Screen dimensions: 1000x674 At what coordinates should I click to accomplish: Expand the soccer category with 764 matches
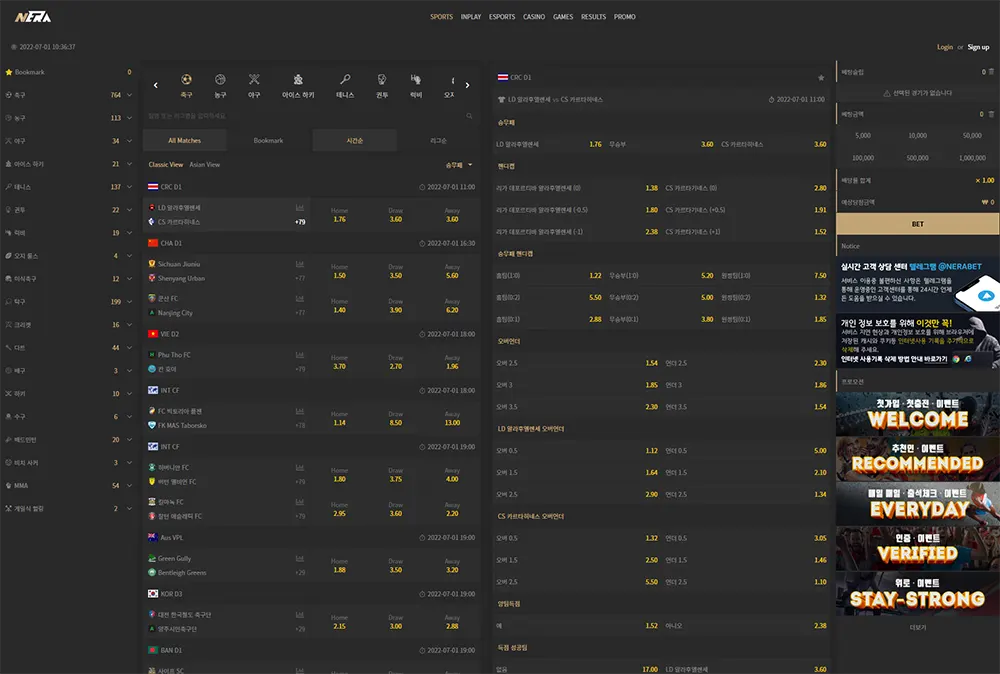[129, 95]
